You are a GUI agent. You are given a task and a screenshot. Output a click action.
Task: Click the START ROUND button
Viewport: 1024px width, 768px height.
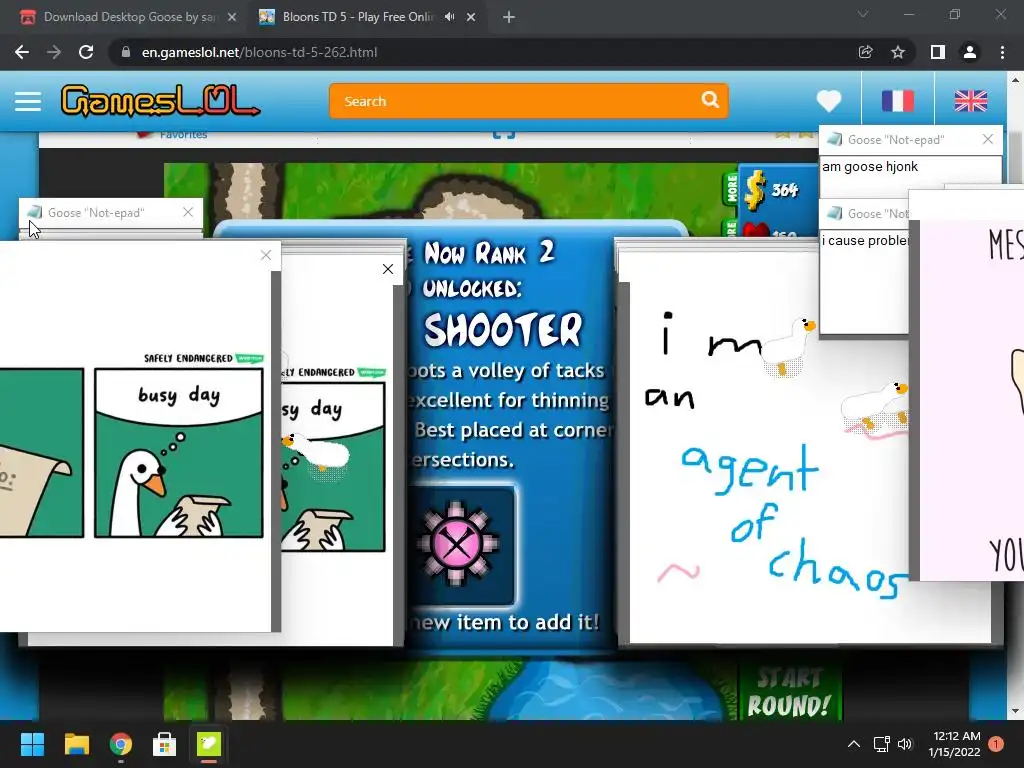pyautogui.click(x=788, y=694)
